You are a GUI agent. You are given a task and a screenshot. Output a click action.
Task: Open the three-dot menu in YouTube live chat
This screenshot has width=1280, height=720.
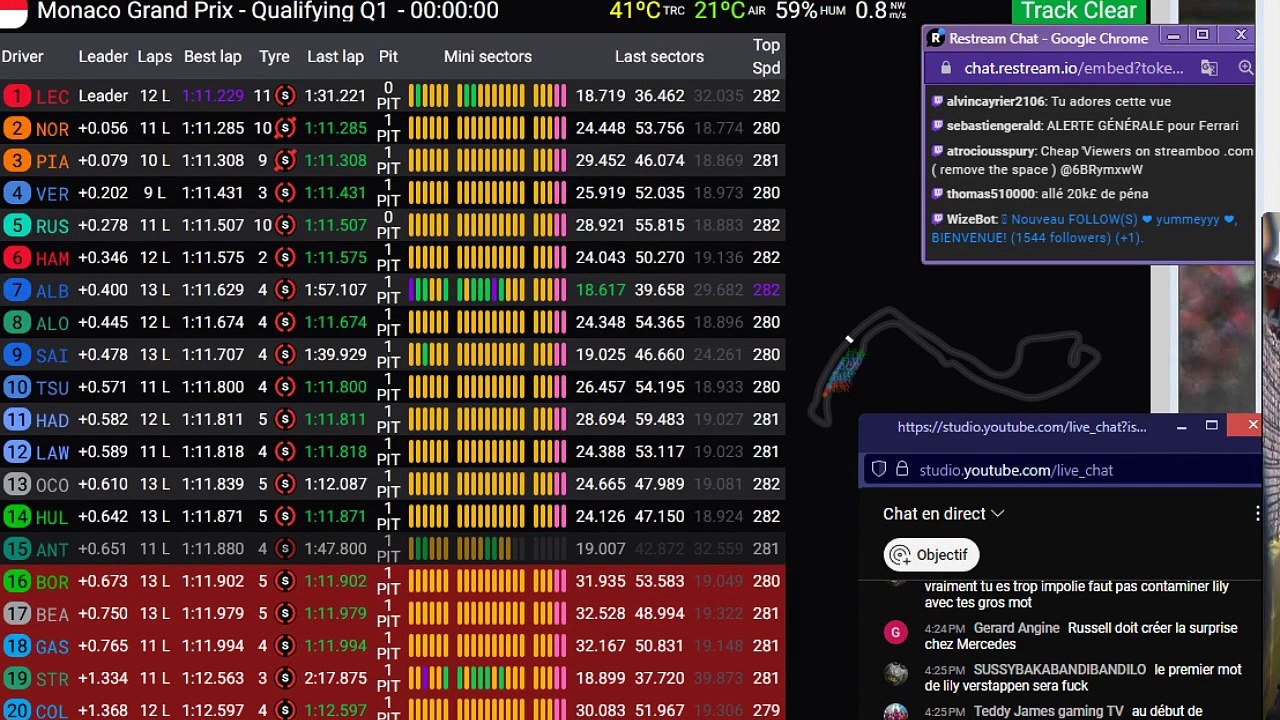(x=1257, y=514)
